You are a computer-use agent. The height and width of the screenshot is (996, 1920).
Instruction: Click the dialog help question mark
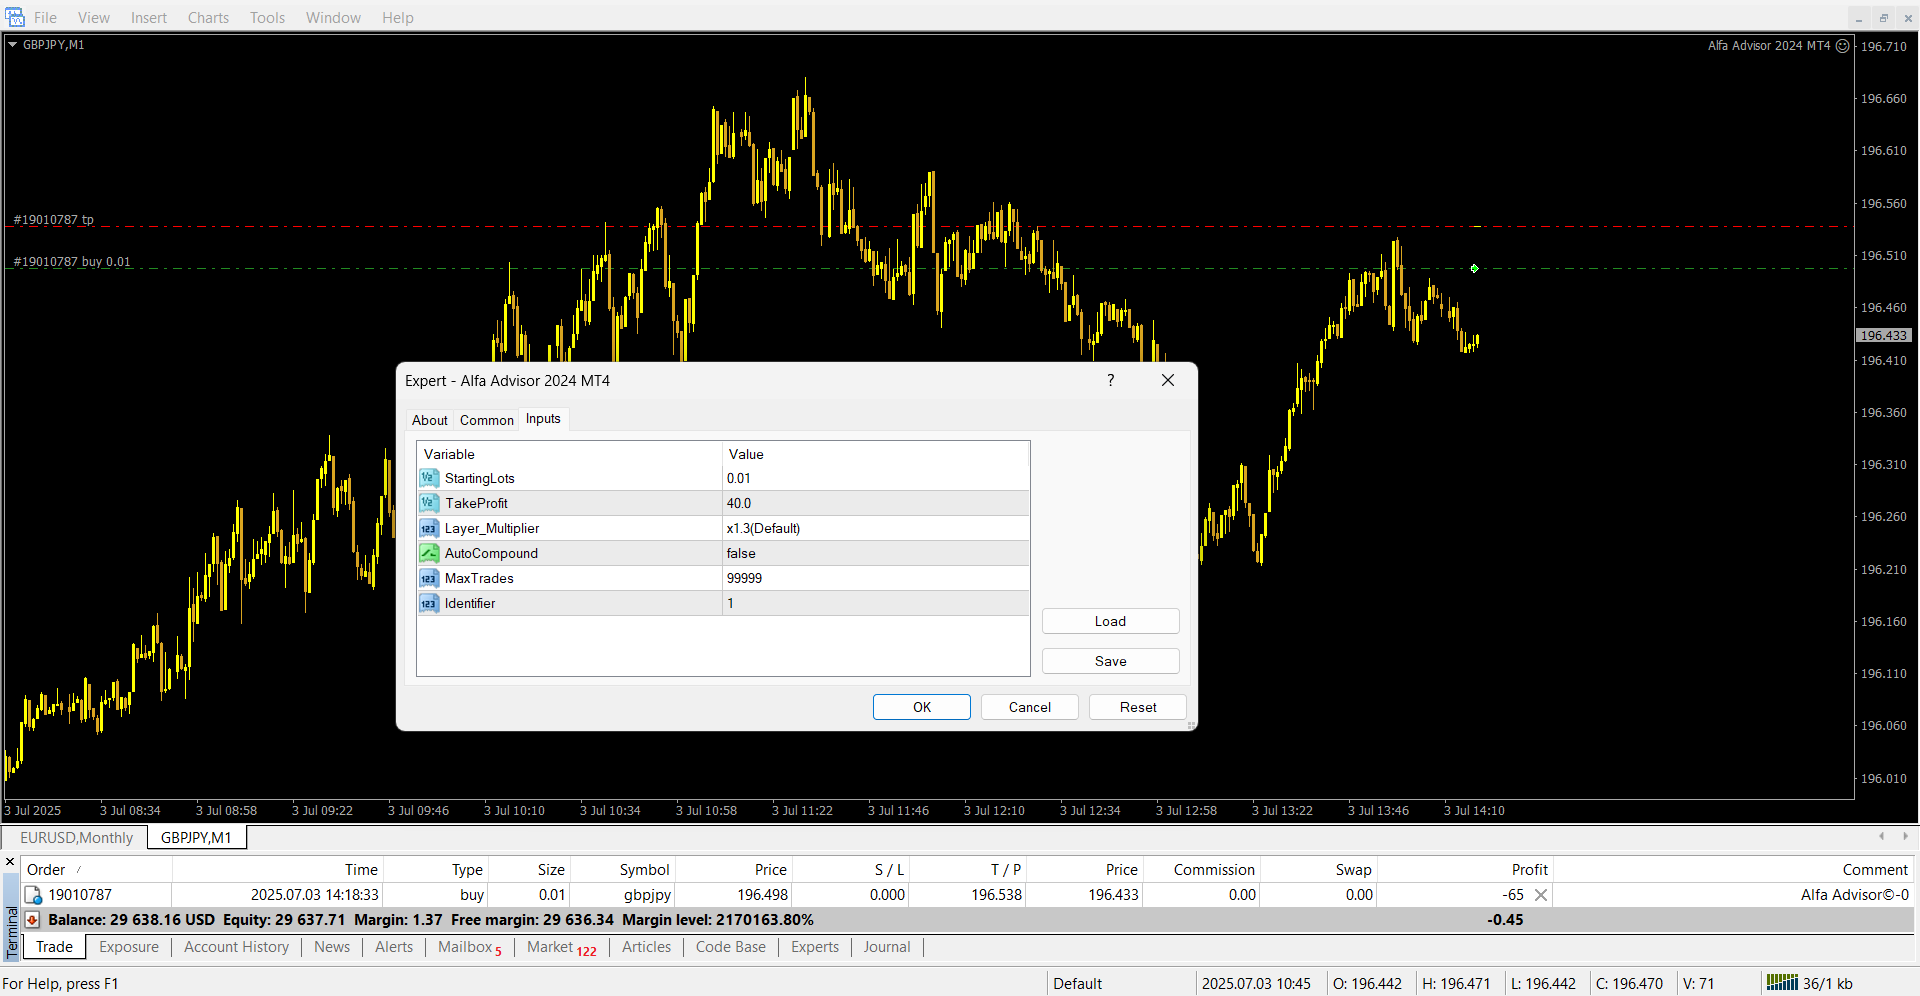click(1110, 380)
